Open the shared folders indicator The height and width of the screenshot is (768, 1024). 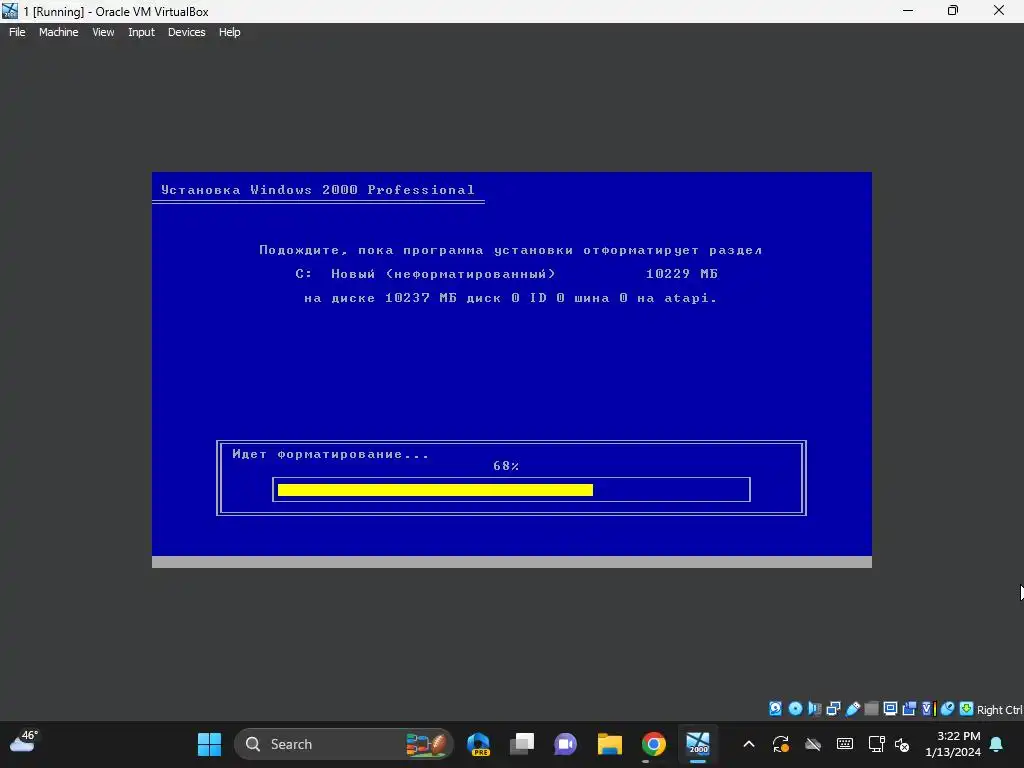(x=871, y=709)
